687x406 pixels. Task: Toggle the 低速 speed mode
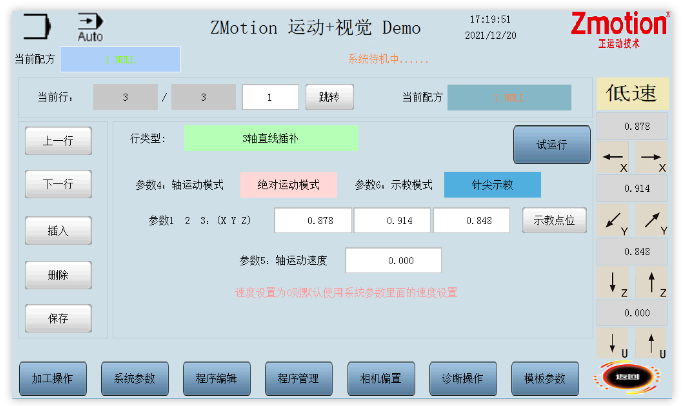point(632,94)
